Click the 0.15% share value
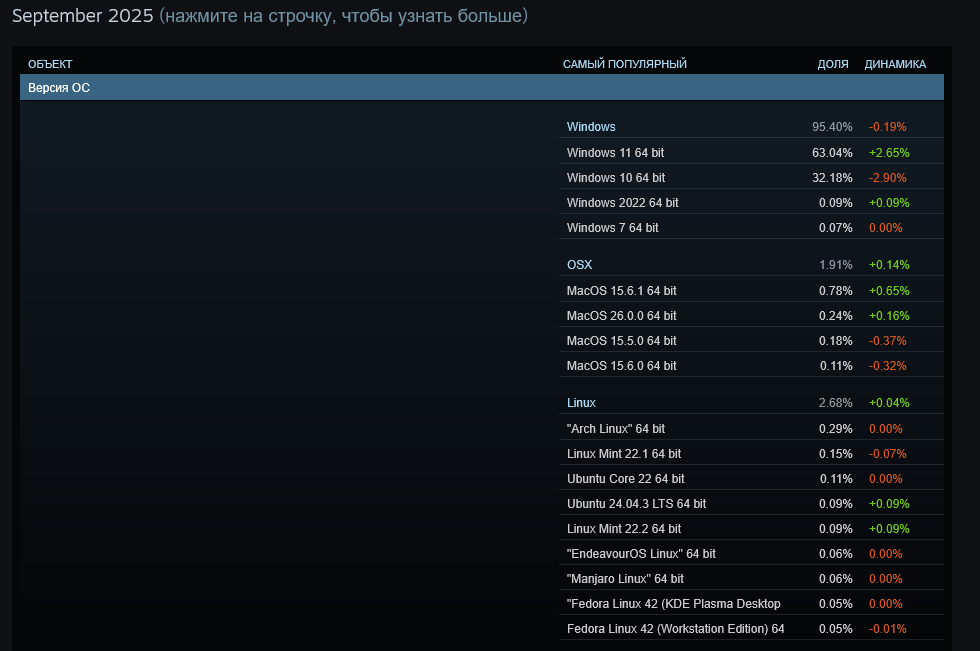Screen dimensions: 980x651 [x=836, y=454]
